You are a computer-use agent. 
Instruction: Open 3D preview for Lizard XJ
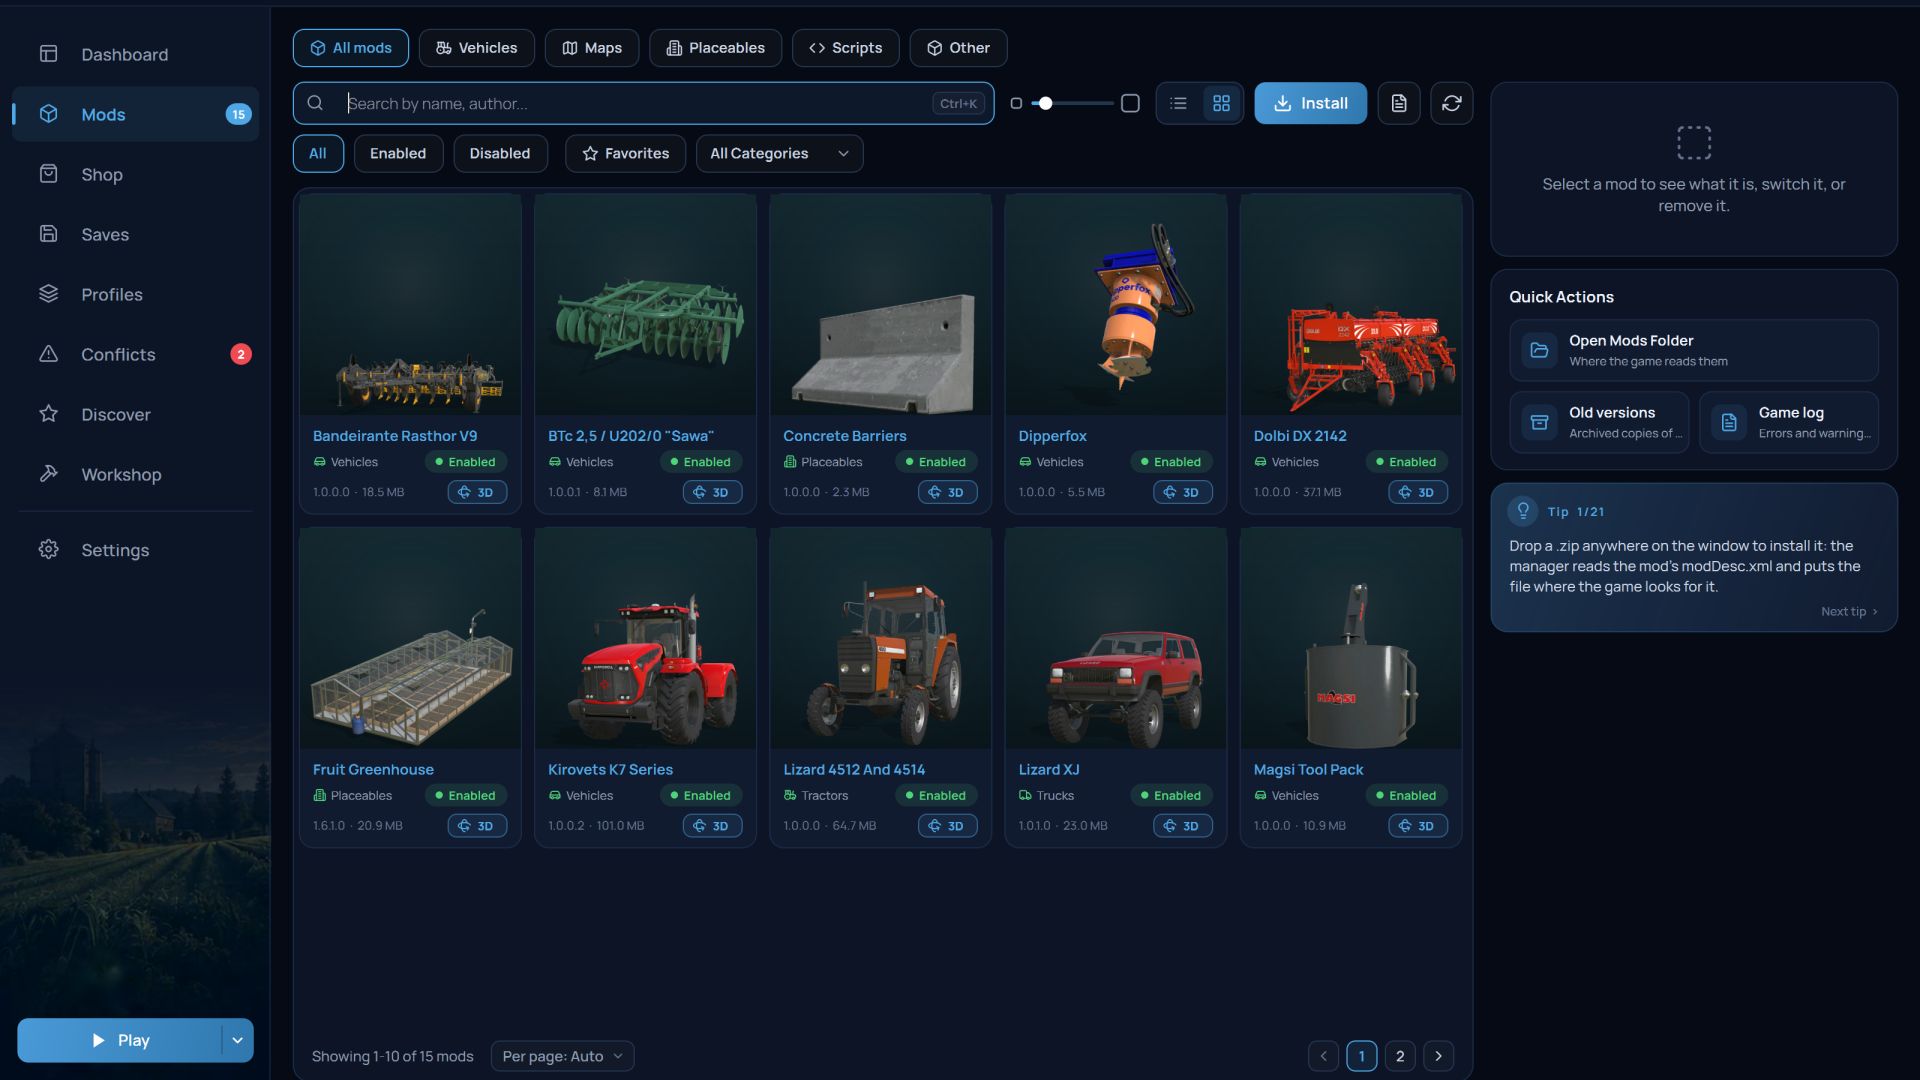1182,826
